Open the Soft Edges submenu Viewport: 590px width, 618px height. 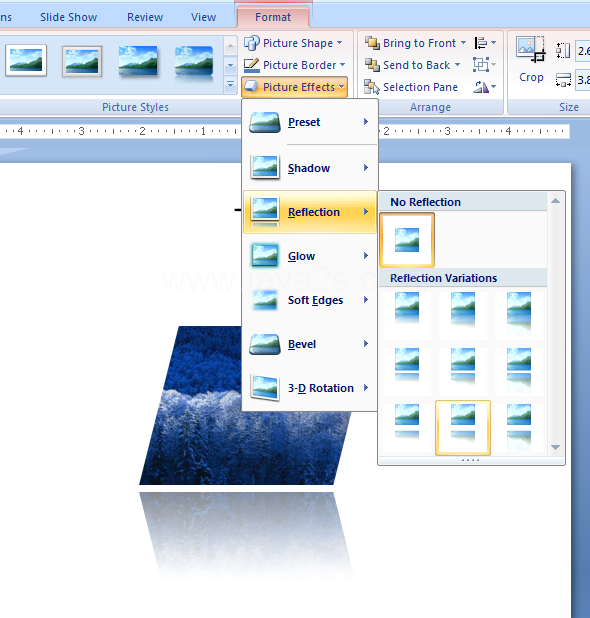pos(310,300)
